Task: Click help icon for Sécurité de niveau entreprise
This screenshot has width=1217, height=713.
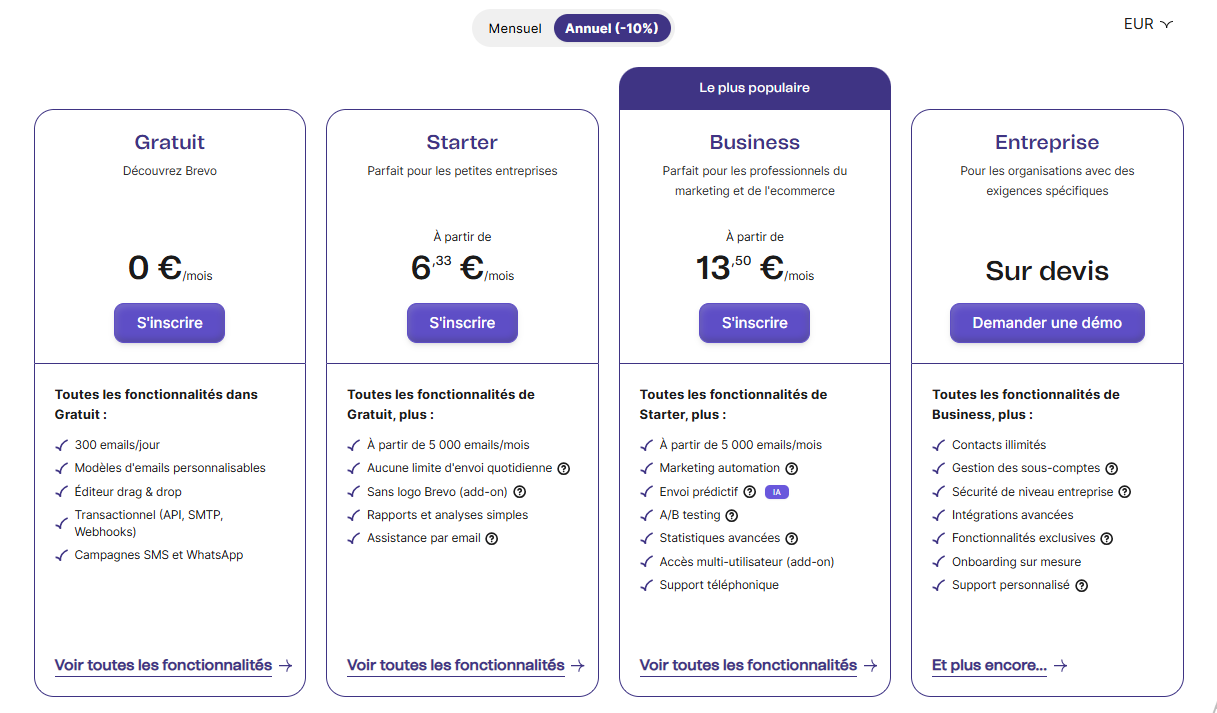Action: coord(1125,492)
